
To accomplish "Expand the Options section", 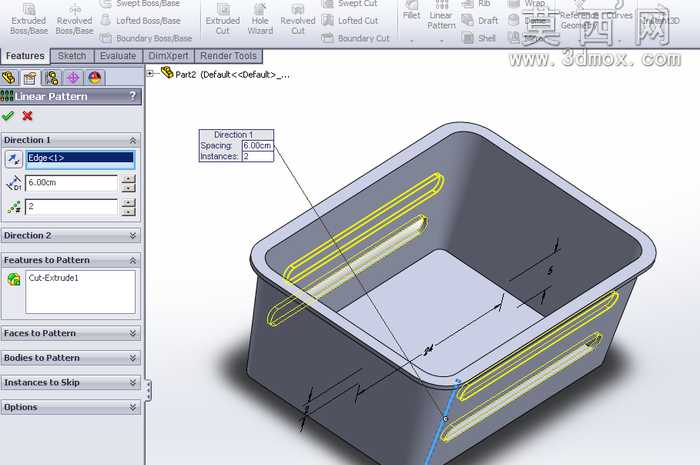I will 133,407.
